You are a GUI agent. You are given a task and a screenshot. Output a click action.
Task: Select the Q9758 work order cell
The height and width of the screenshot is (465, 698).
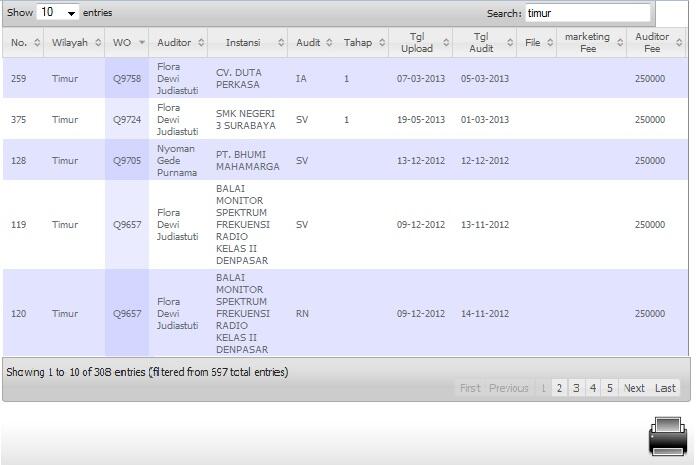click(127, 78)
